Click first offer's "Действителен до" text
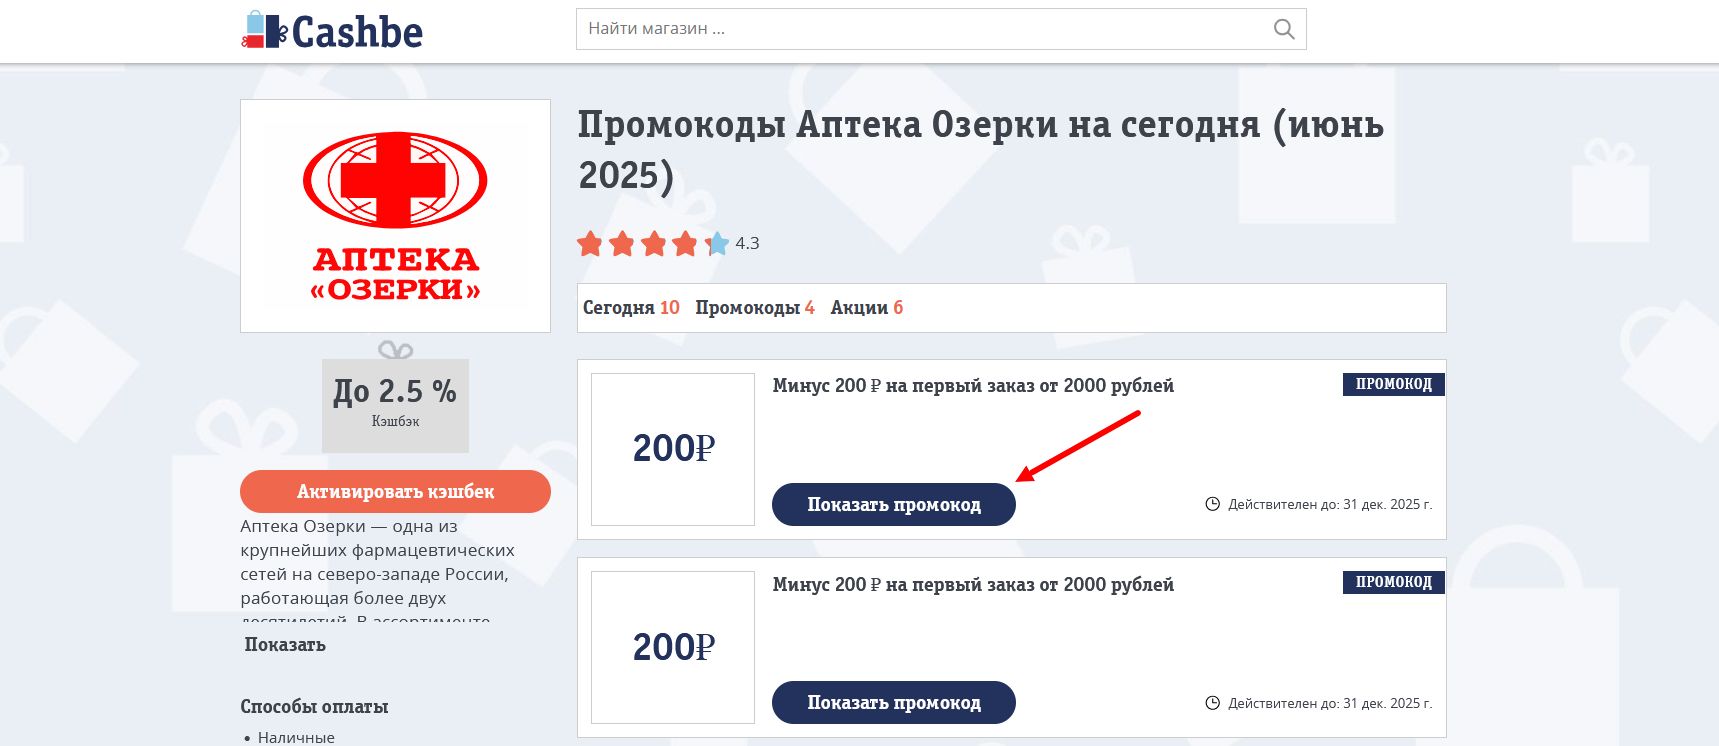Viewport: 1719px width, 746px height. point(1330,504)
